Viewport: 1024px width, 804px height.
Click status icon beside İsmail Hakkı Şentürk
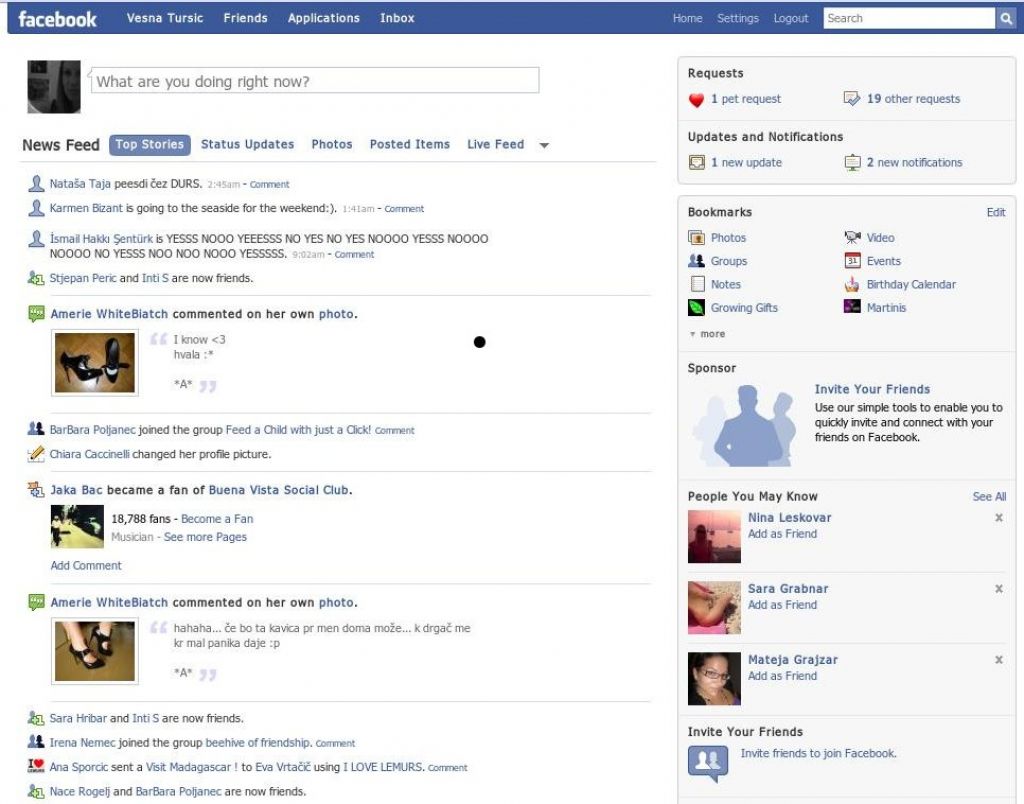coord(36,239)
